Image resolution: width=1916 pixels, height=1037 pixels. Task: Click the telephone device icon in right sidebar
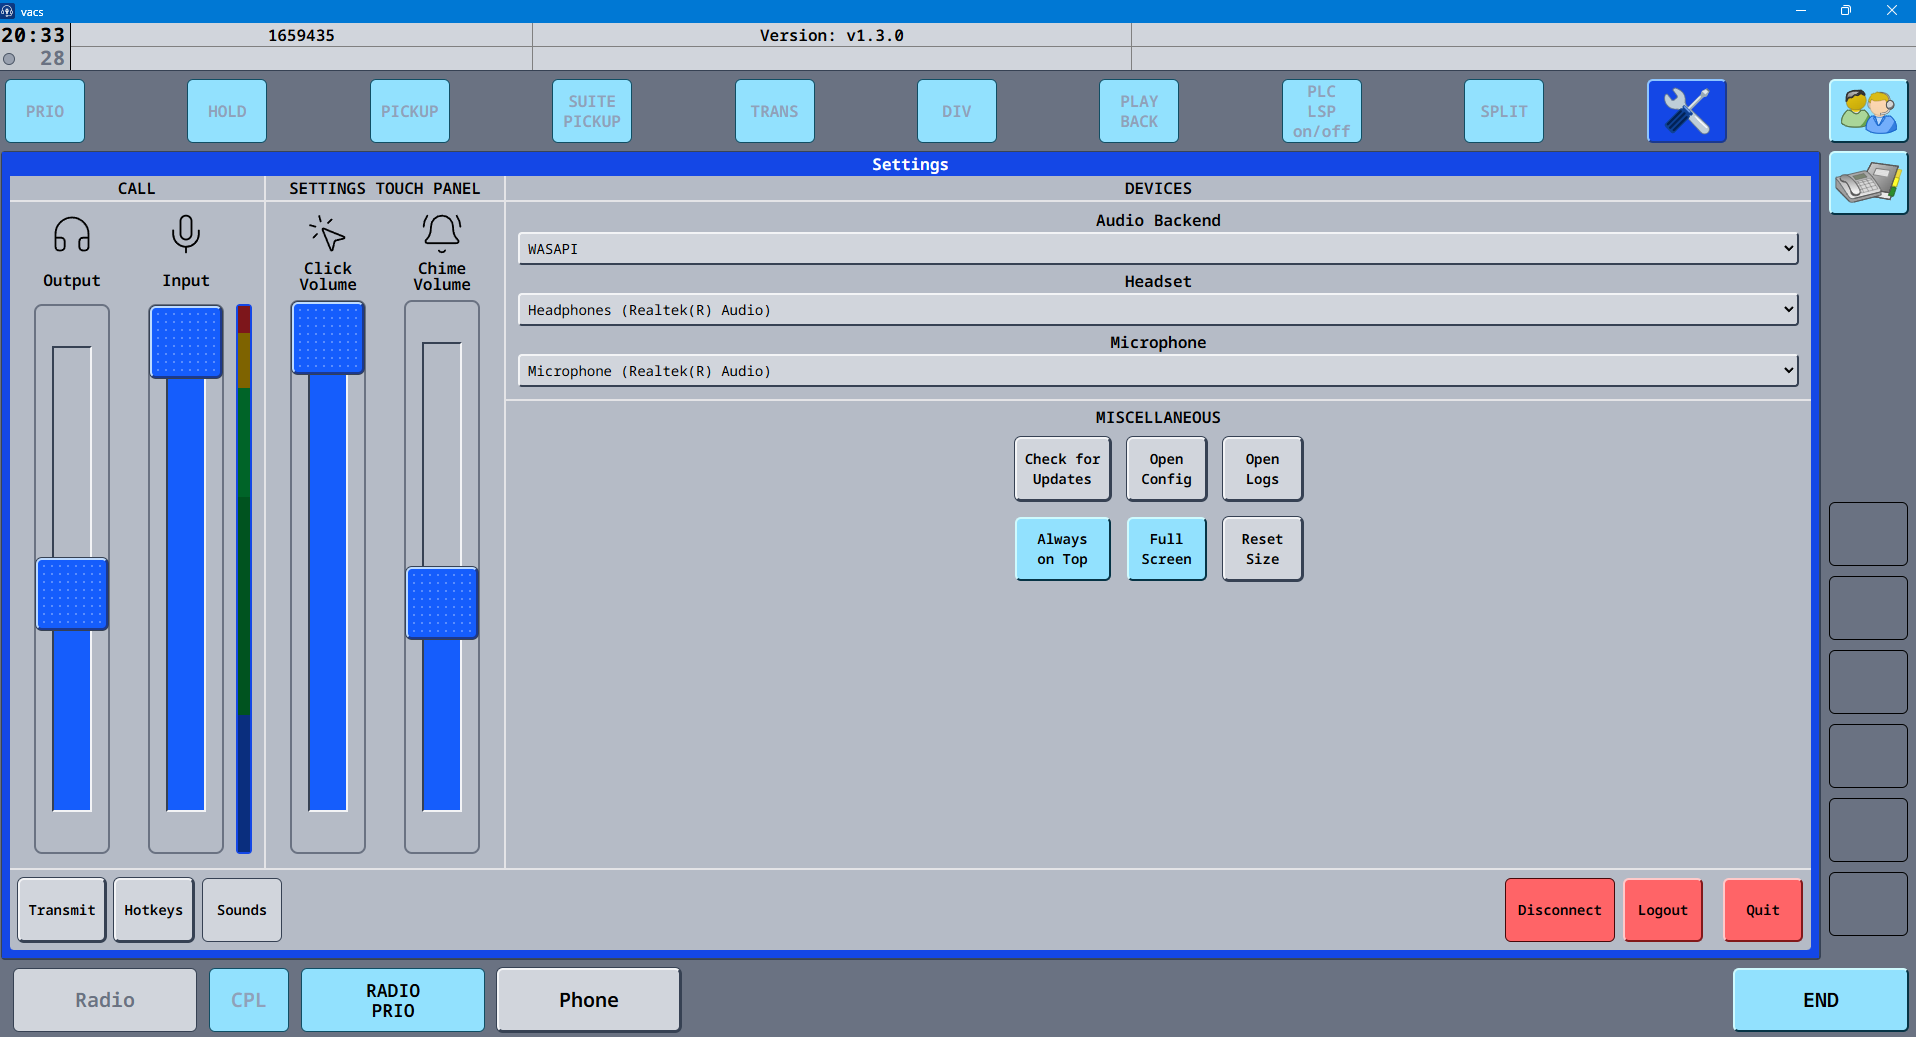pyautogui.click(x=1868, y=183)
